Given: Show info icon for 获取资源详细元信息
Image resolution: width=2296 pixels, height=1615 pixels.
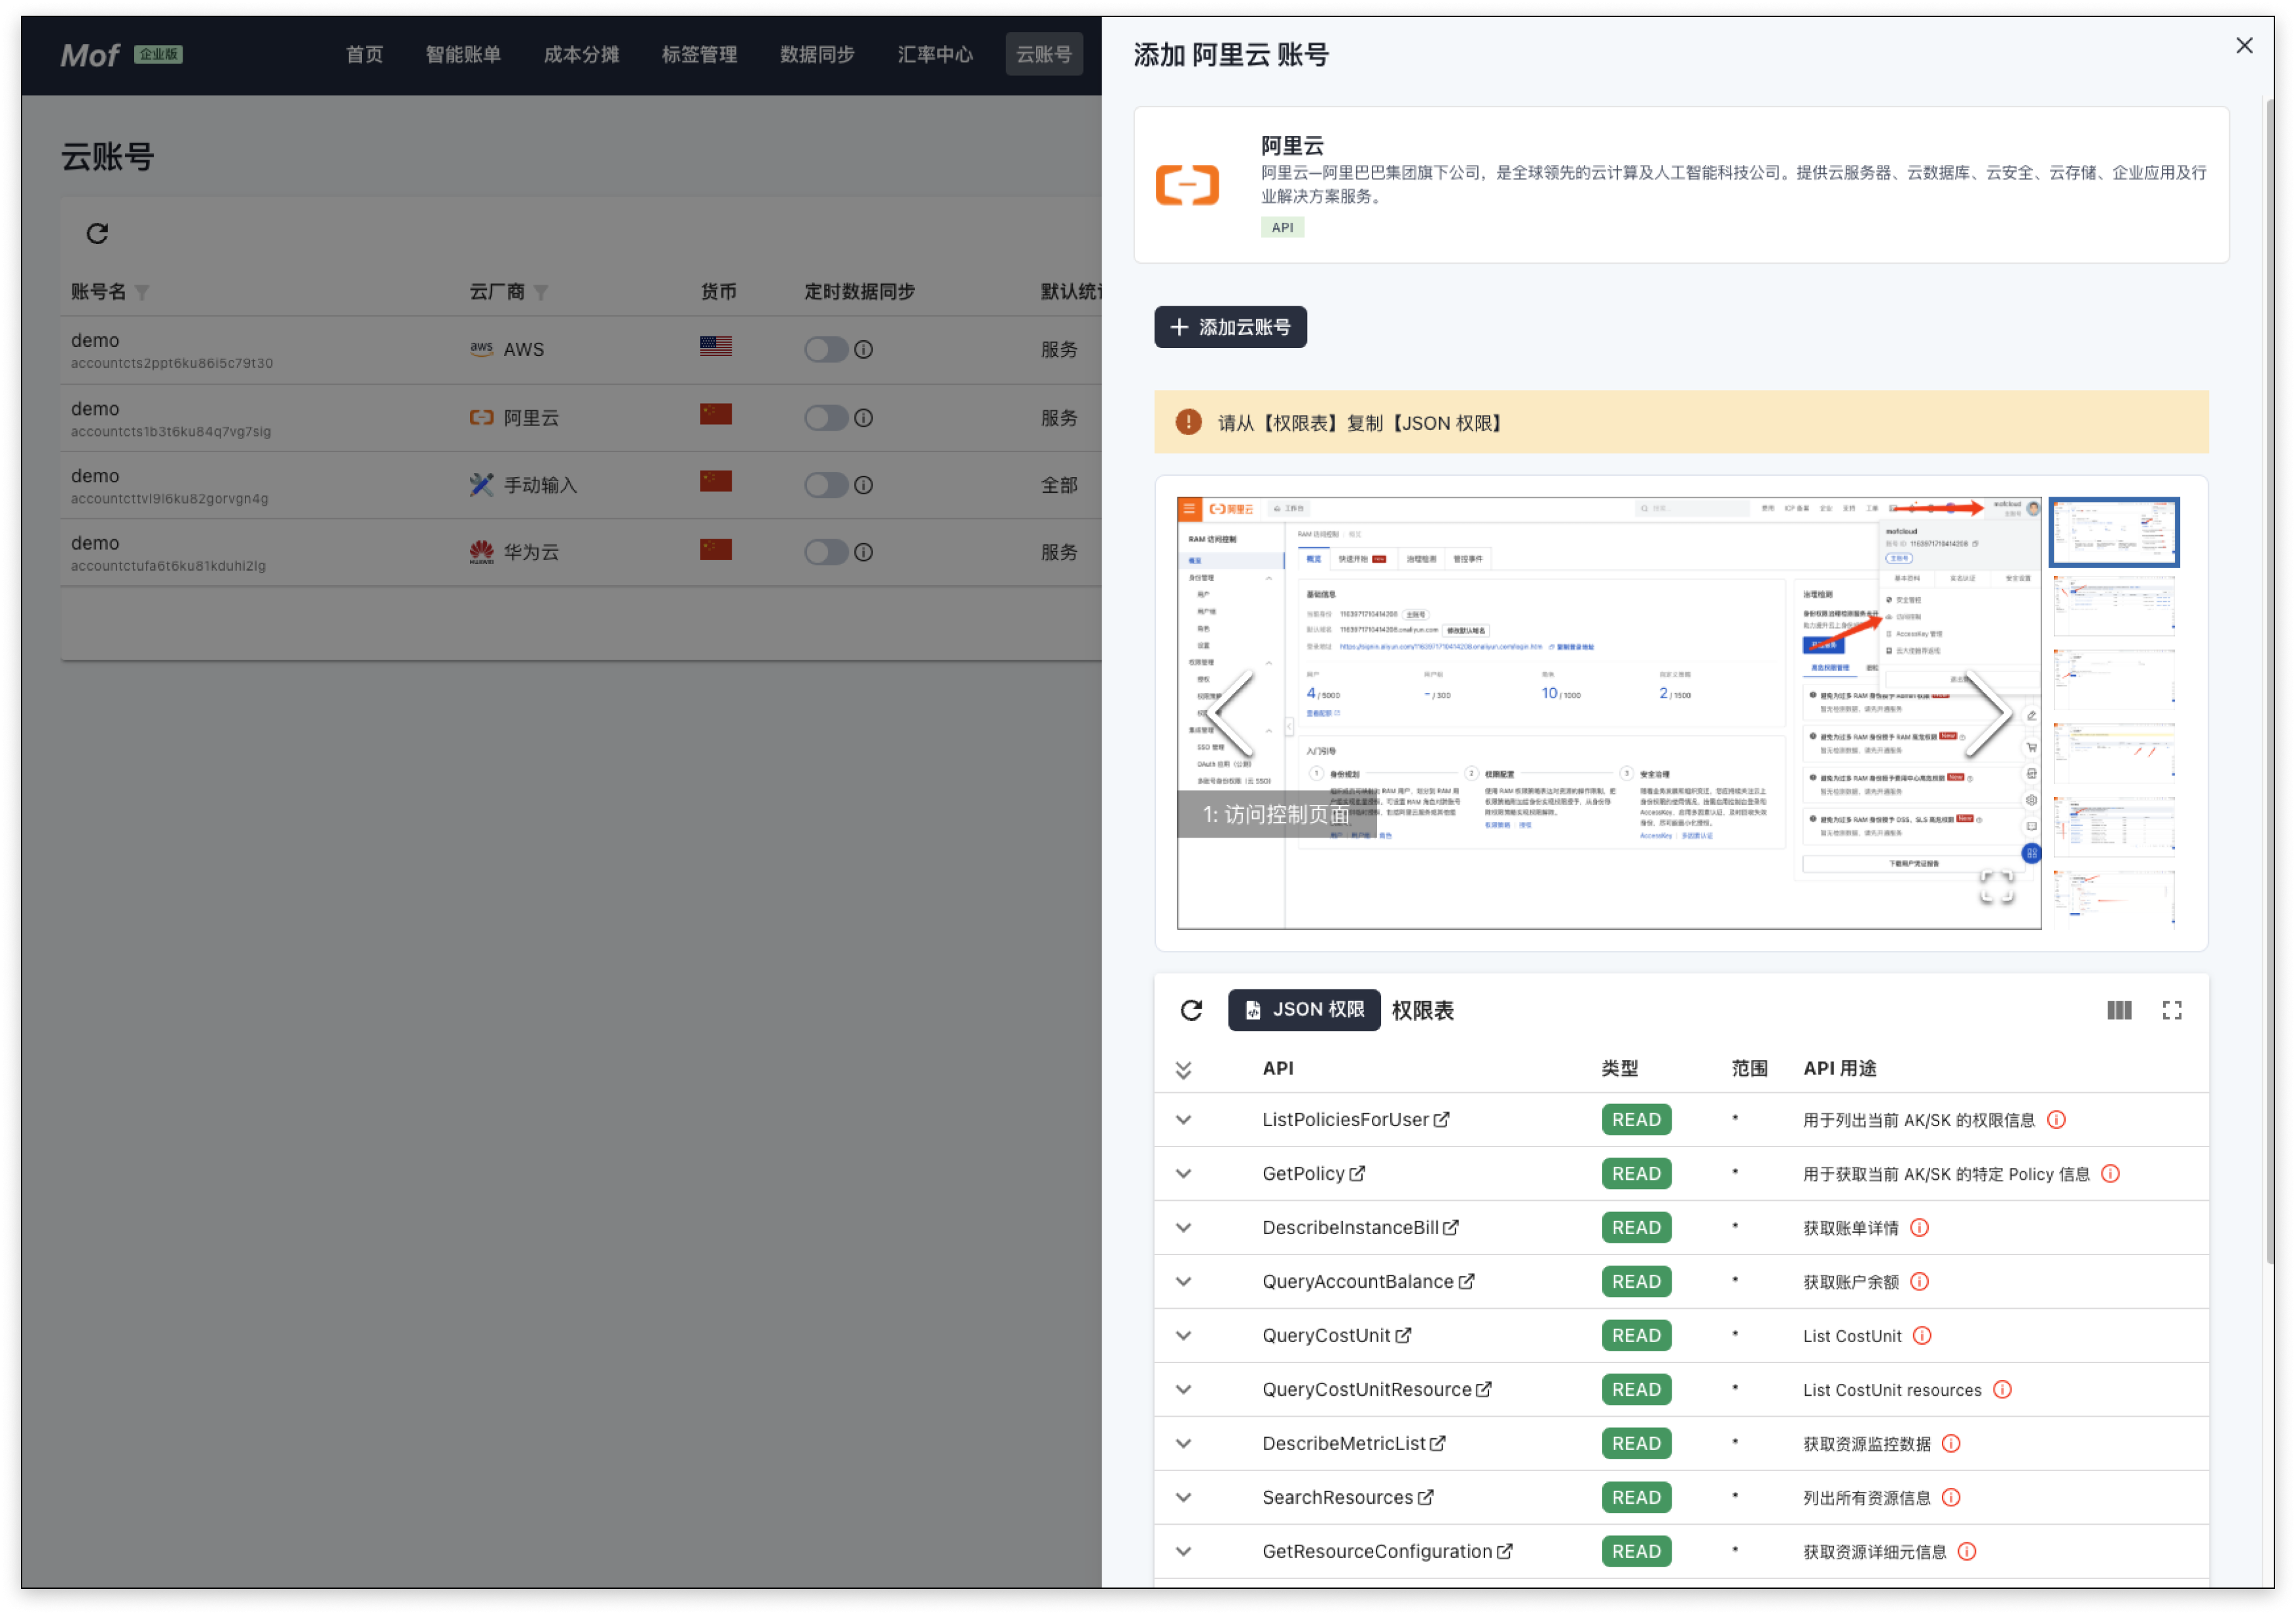Looking at the screenshot, I should (x=1966, y=1552).
